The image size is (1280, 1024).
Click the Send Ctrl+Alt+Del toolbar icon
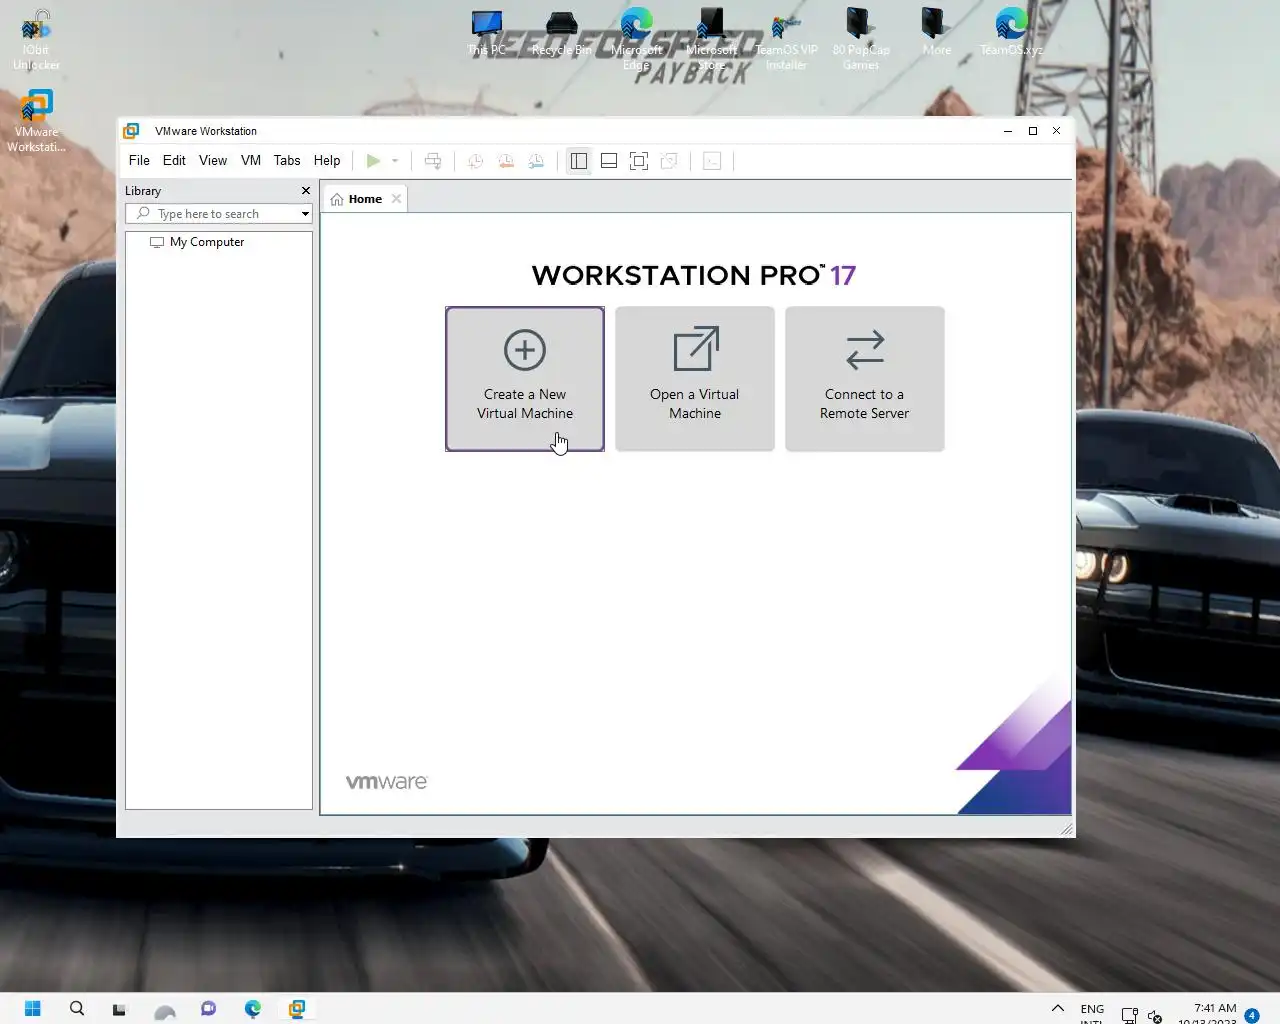433,161
